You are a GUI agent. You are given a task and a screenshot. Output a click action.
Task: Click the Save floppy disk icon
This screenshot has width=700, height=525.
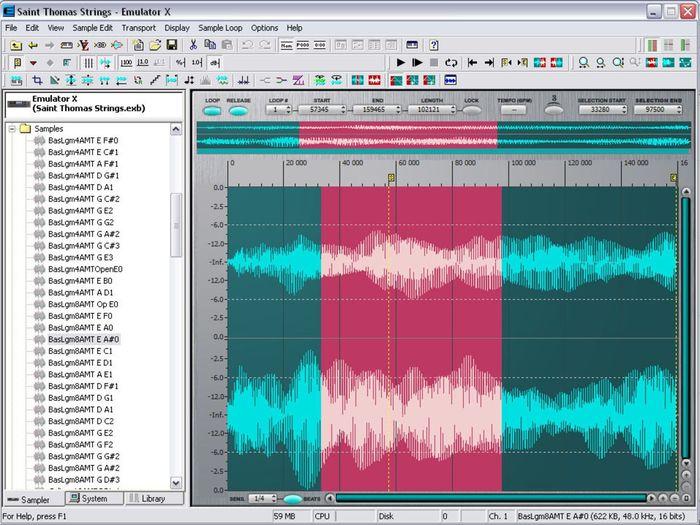[x=172, y=45]
